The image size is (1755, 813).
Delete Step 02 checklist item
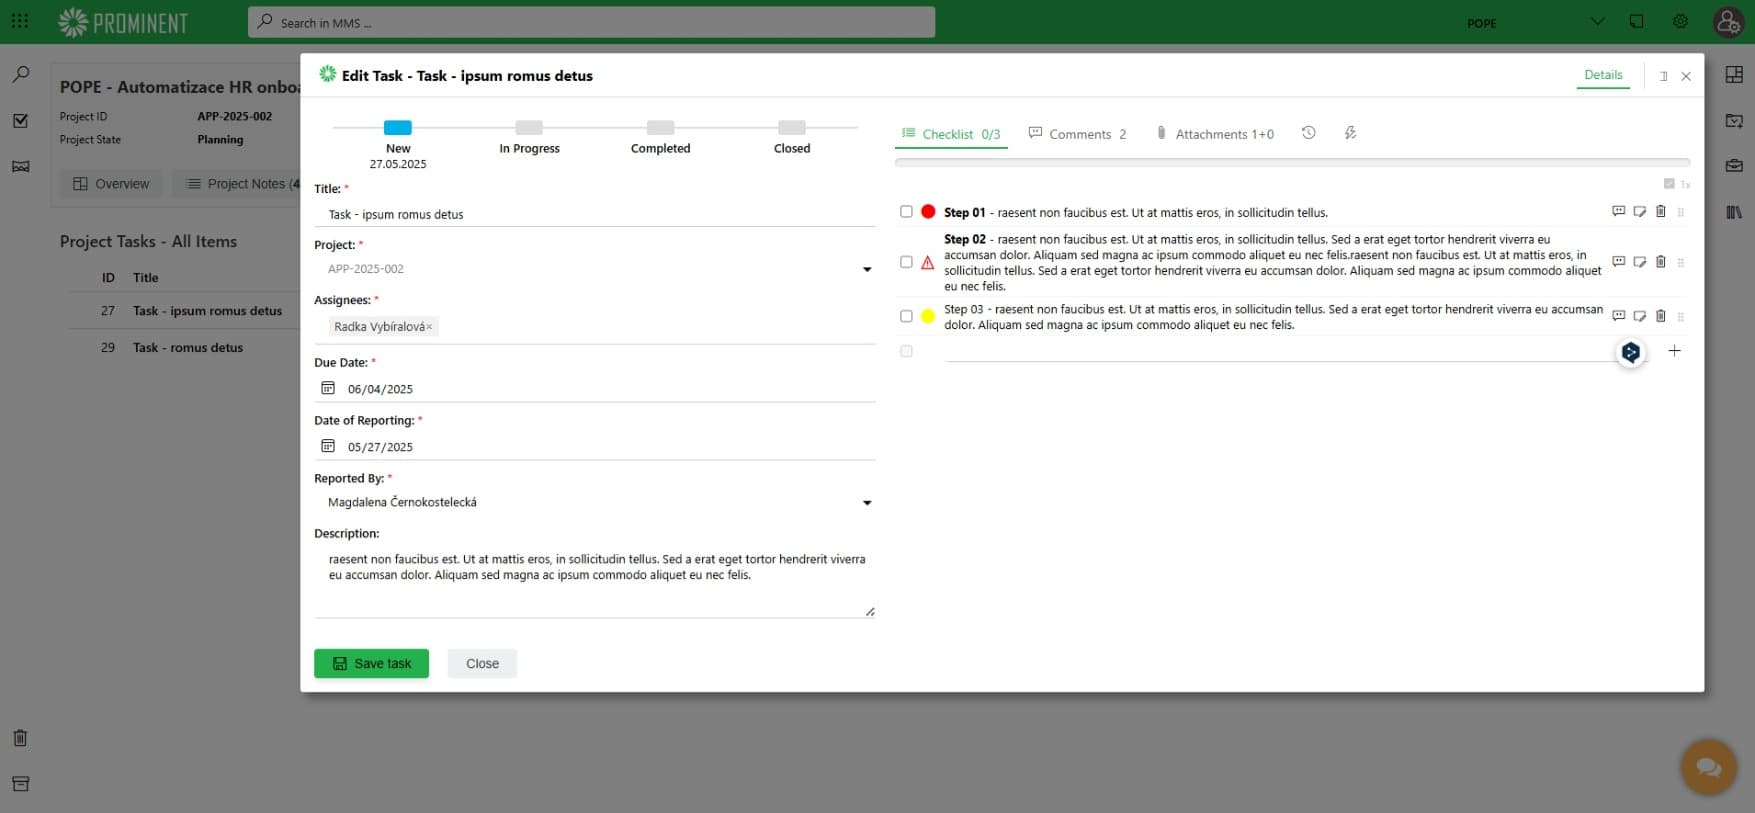pos(1661,262)
